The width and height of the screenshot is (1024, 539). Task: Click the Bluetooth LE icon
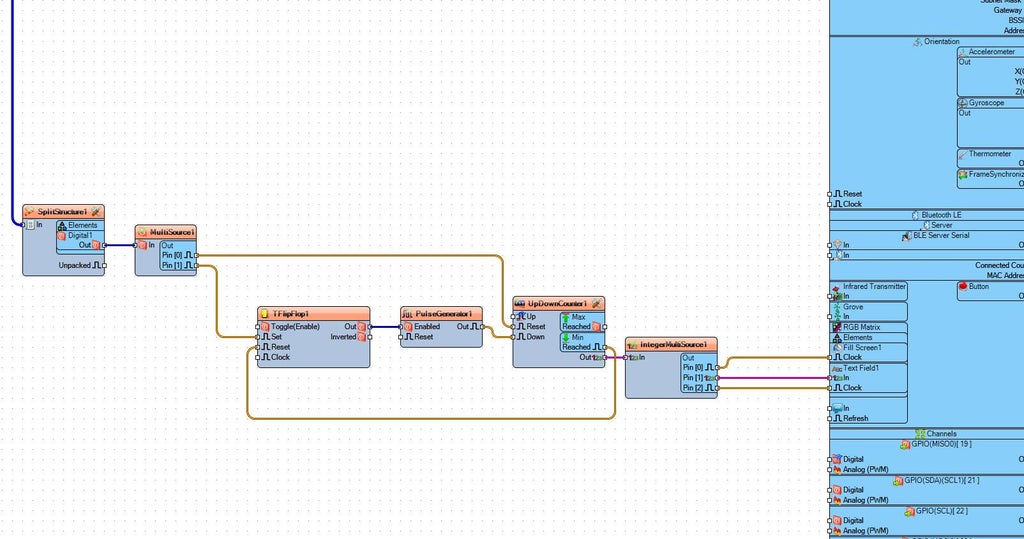click(x=915, y=215)
